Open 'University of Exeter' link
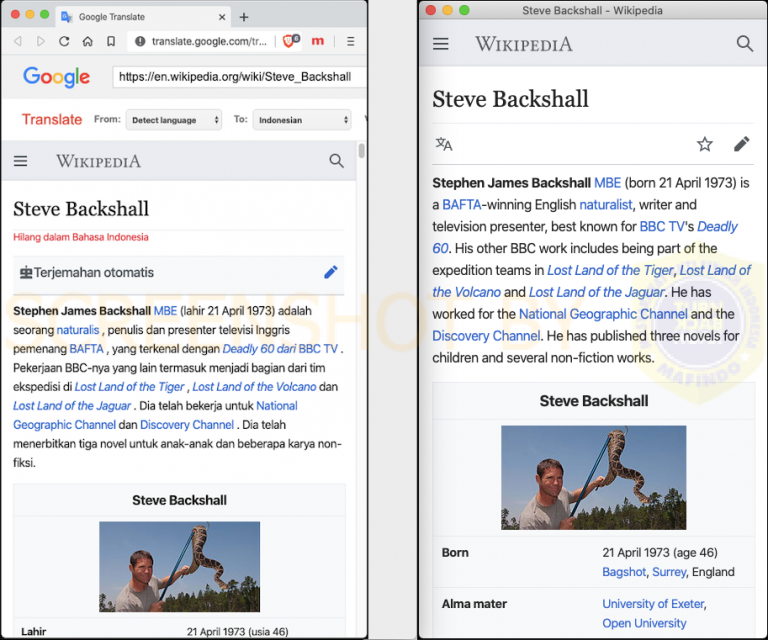The height and width of the screenshot is (640, 768). [653, 604]
